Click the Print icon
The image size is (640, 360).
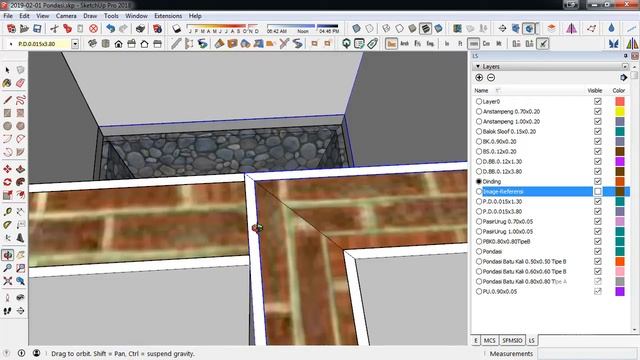[140, 28]
